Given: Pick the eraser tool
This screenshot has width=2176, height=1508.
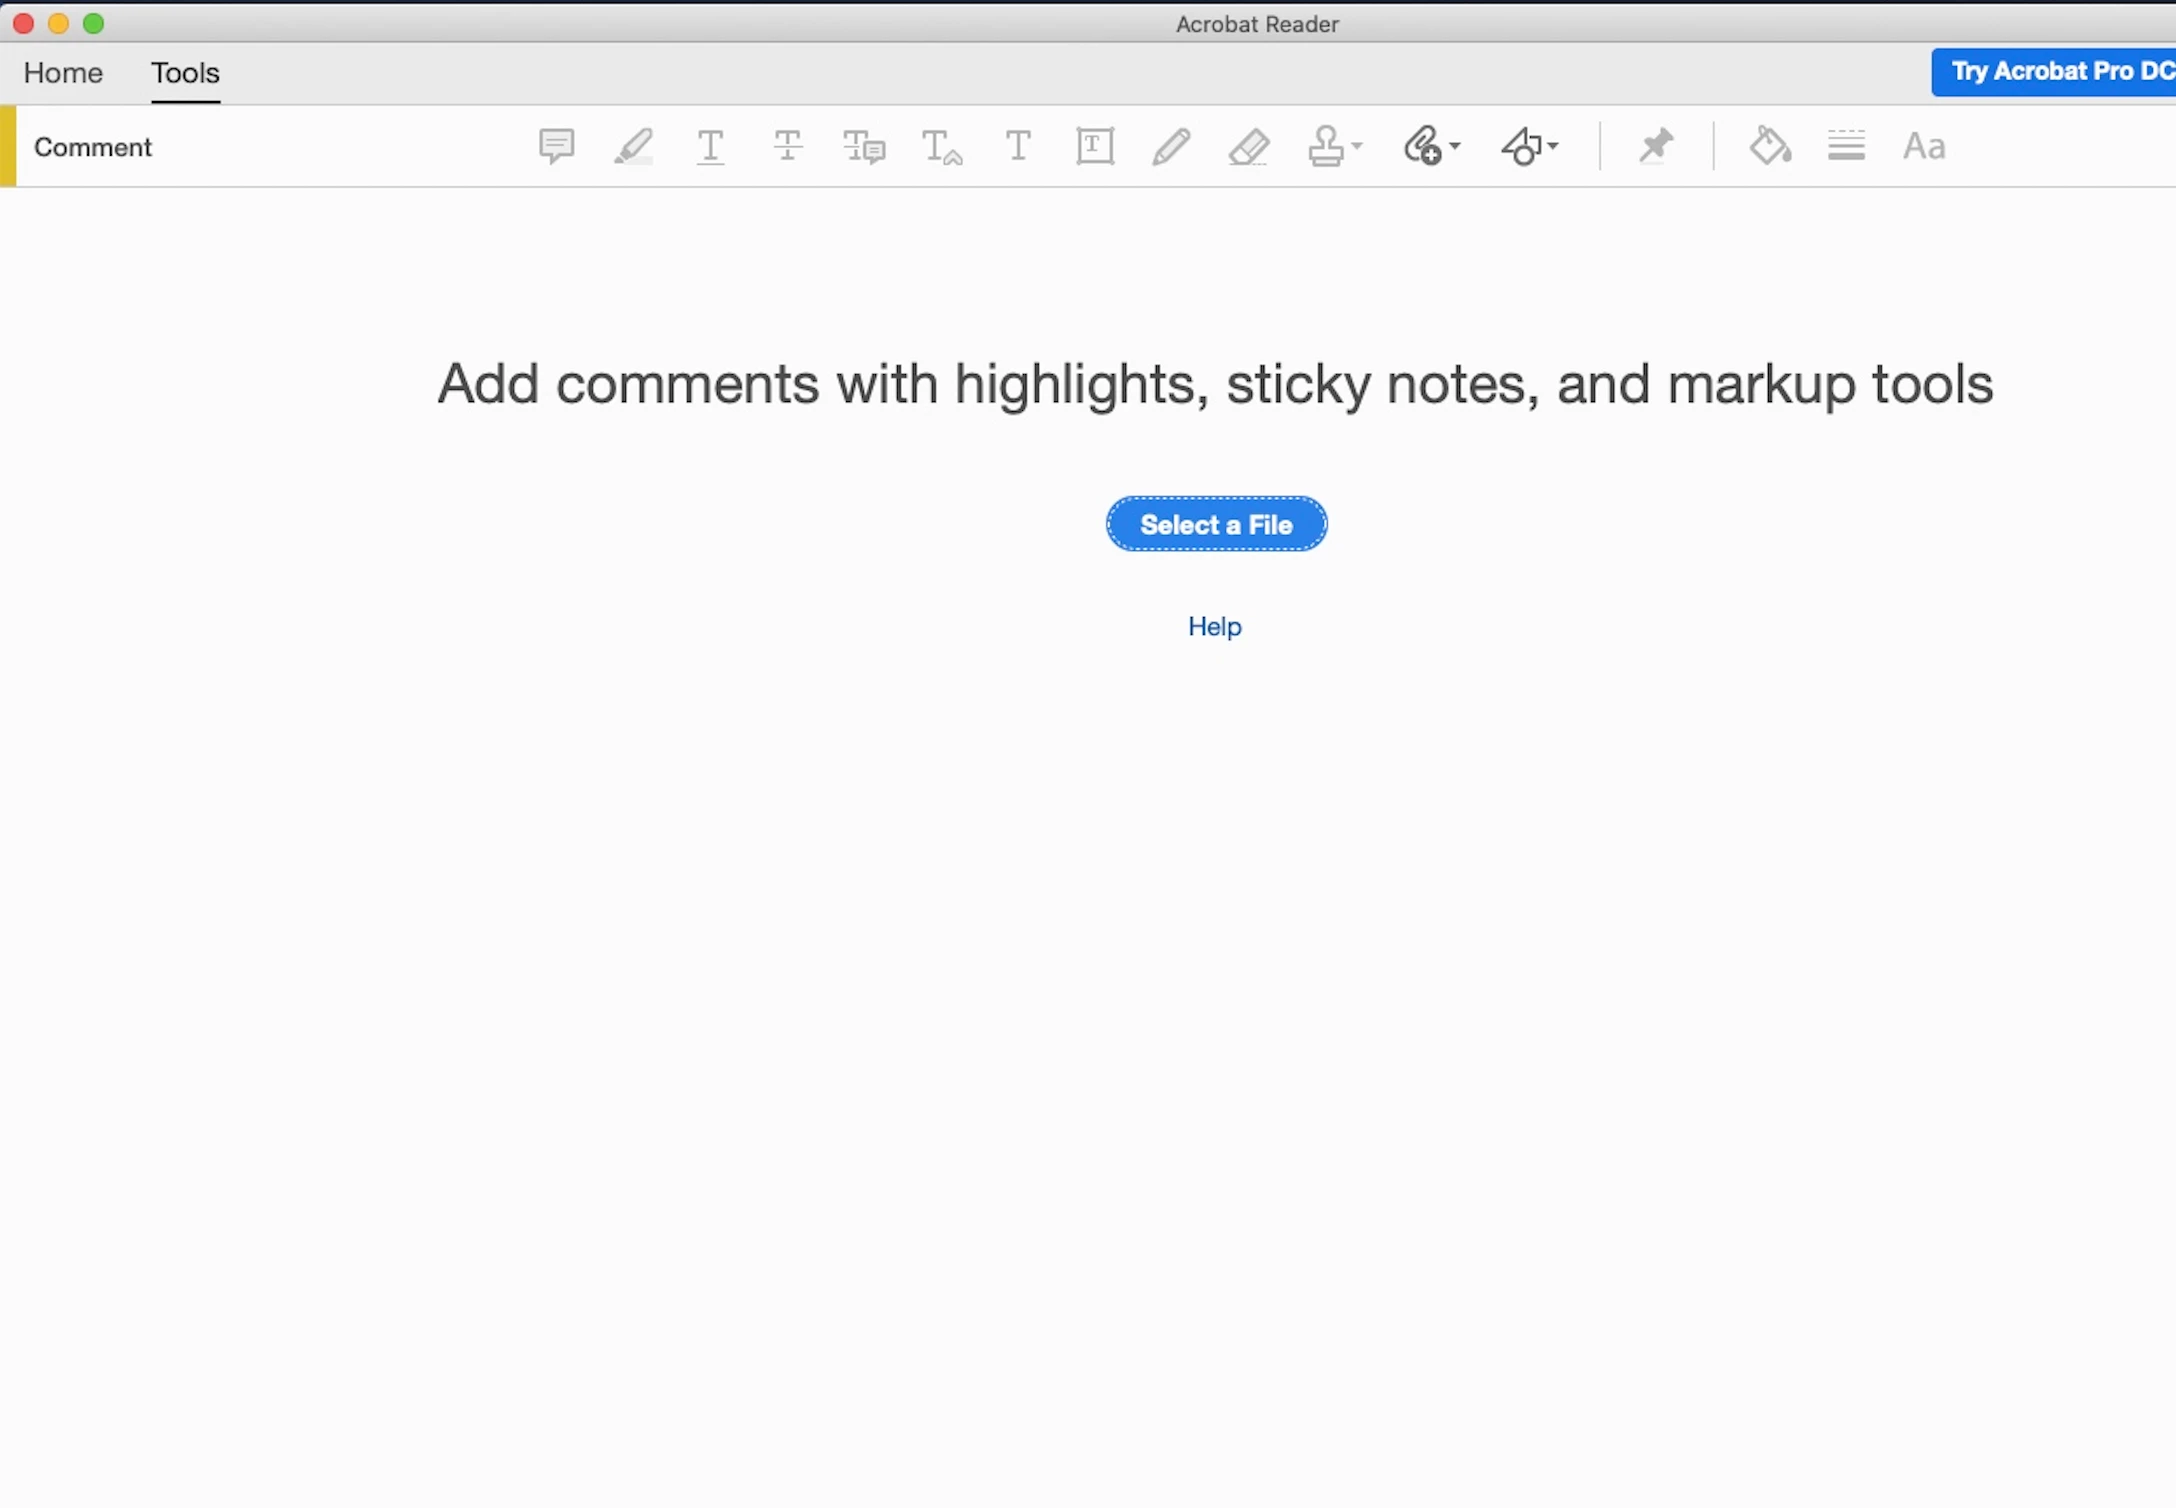Looking at the screenshot, I should pos(1249,146).
